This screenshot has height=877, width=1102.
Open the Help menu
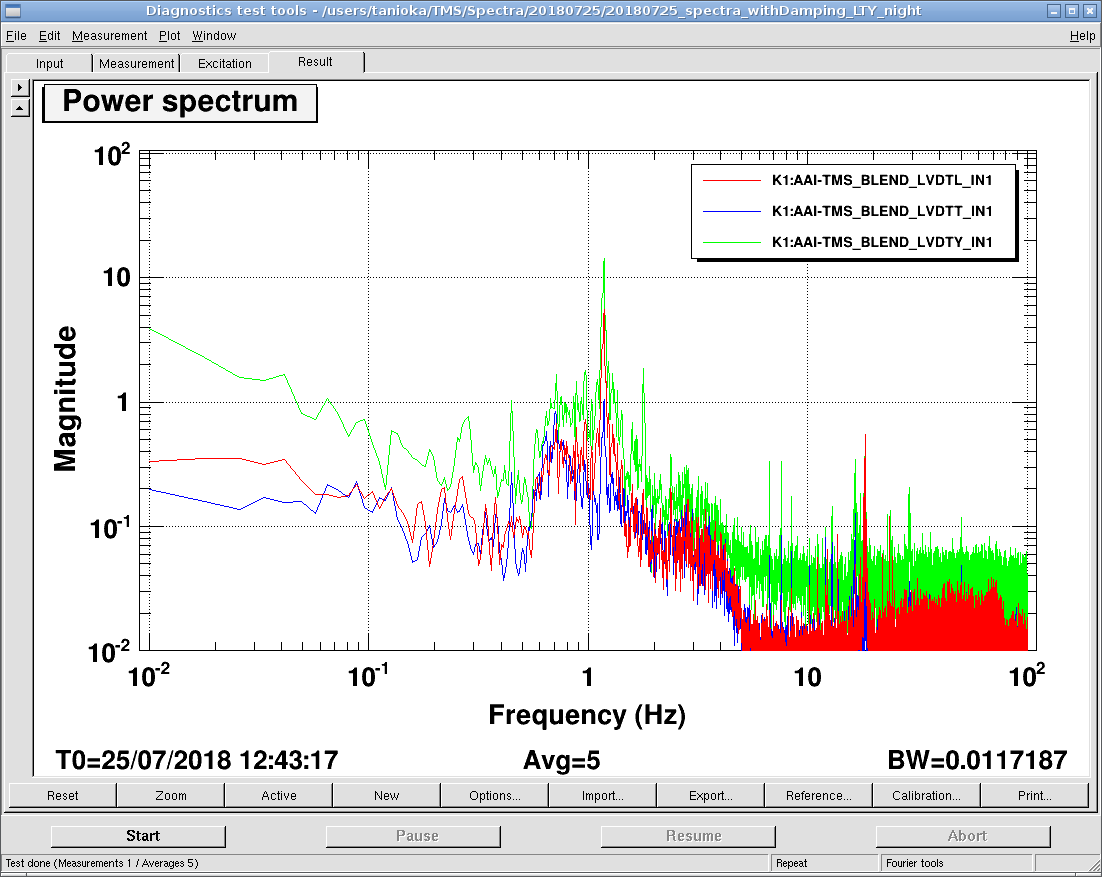tap(1082, 36)
